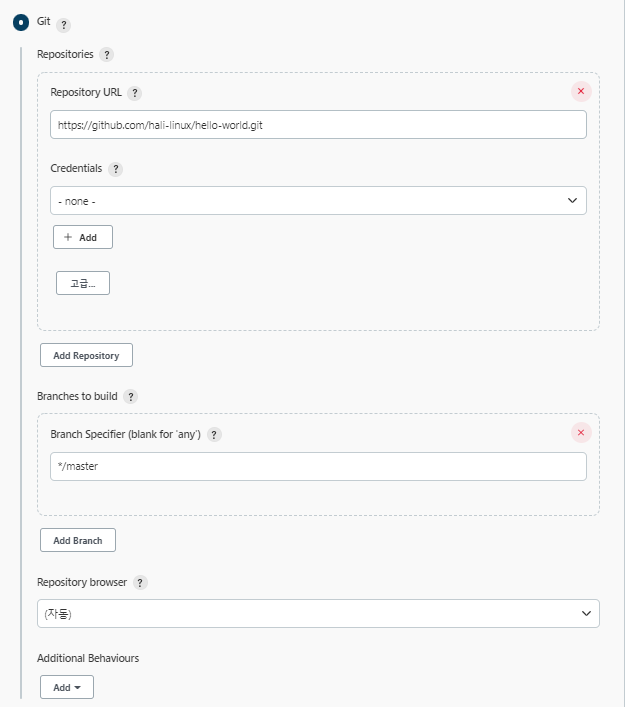The image size is (626, 707).
Task: Show help for Branches to build
Action: (x=130, y=397)
